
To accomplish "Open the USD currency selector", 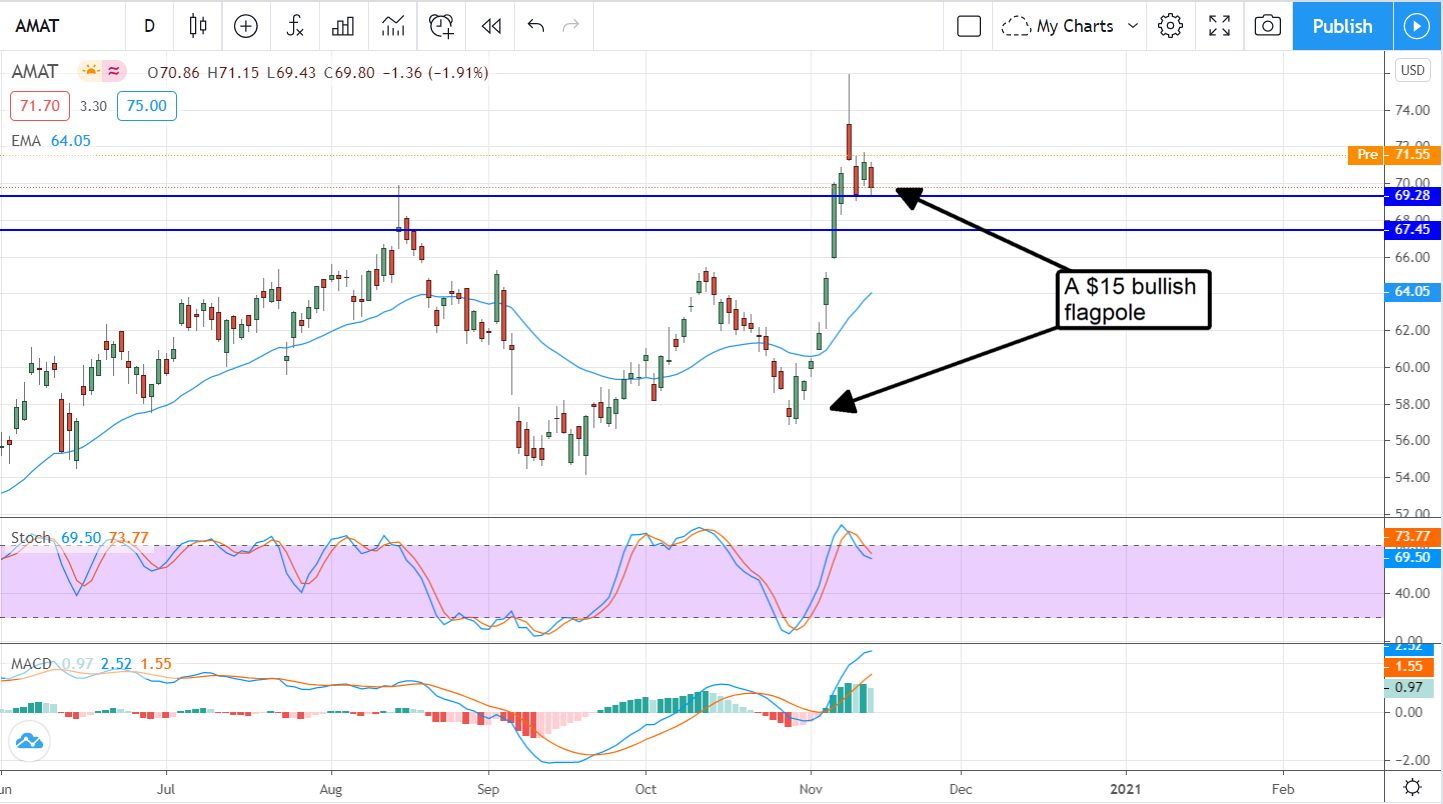I will [x=1413, y=70].
